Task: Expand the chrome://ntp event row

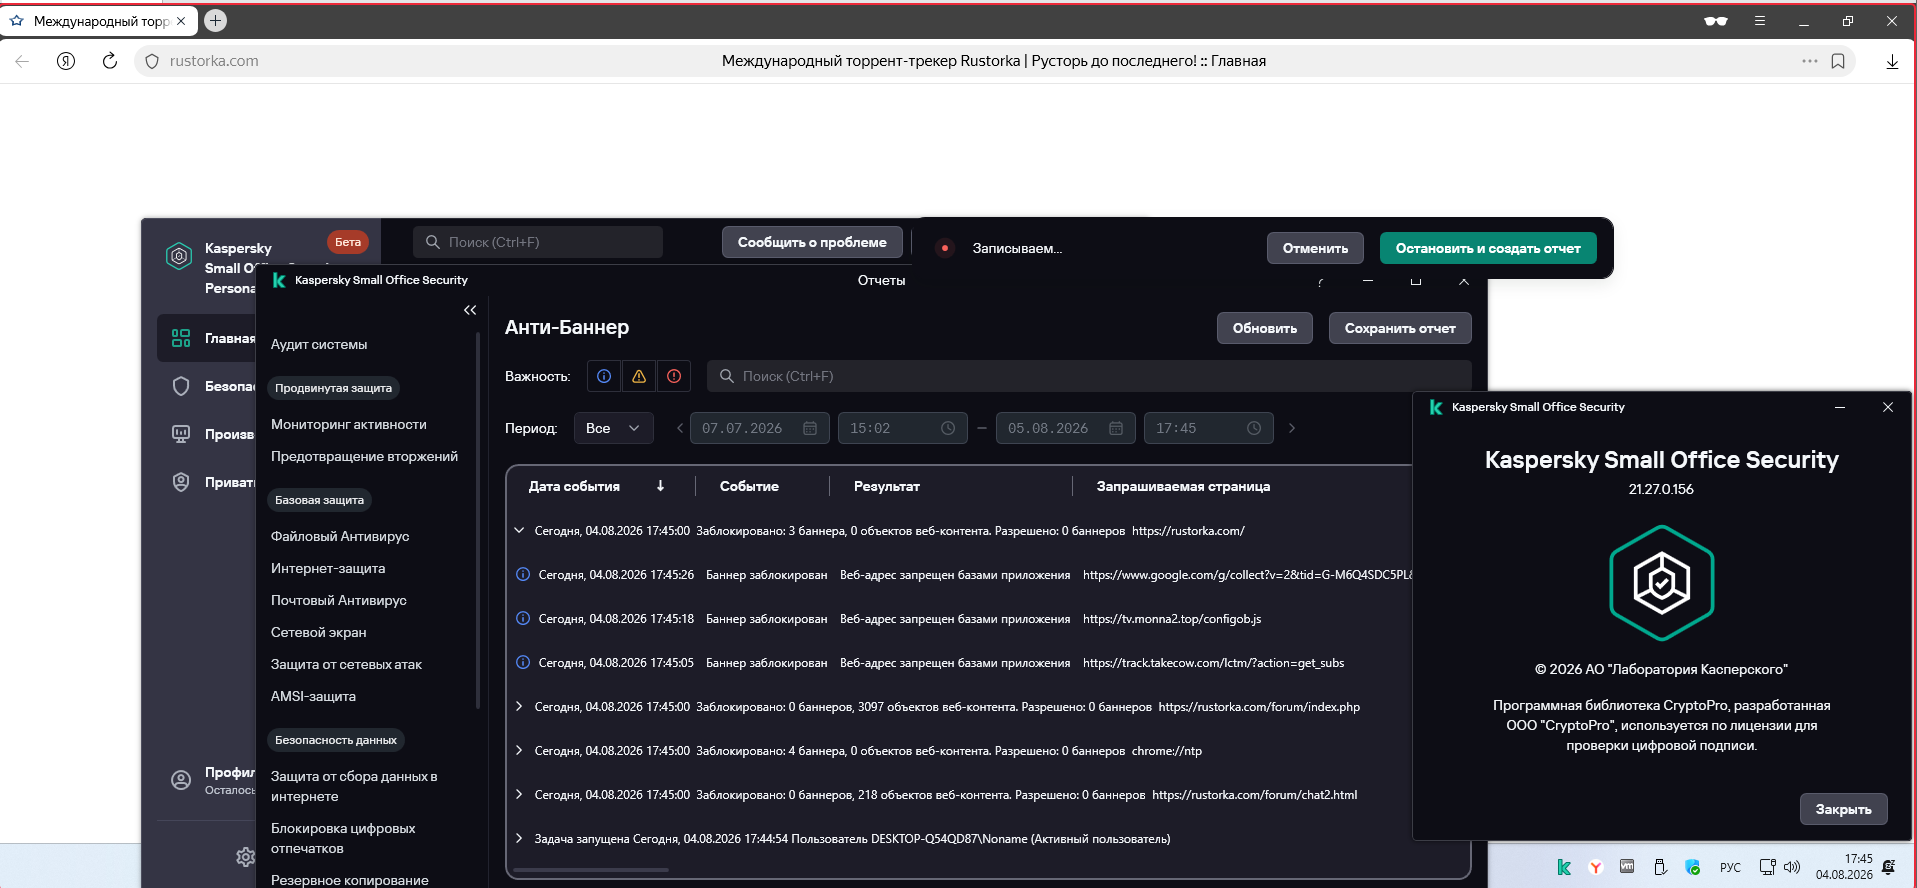Action: click(x=519, y=750)
